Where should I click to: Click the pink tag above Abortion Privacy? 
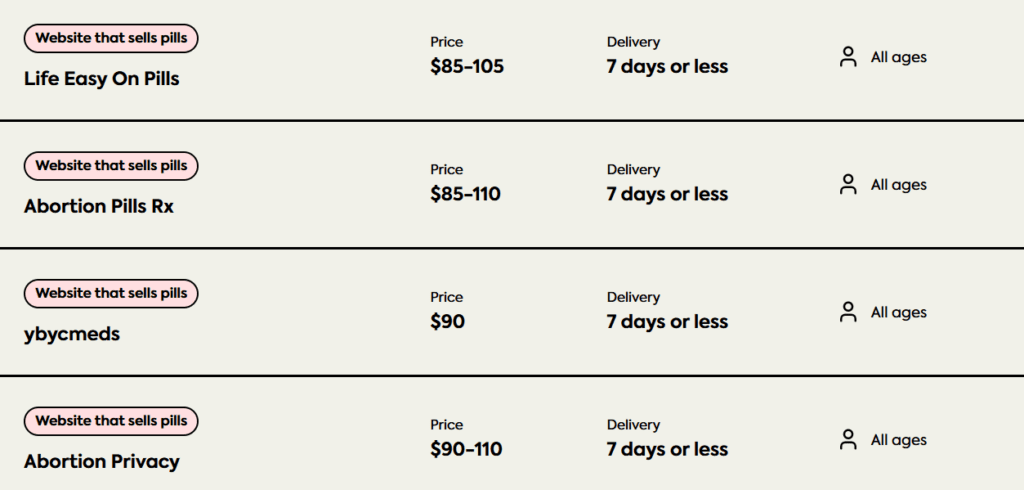111,421
